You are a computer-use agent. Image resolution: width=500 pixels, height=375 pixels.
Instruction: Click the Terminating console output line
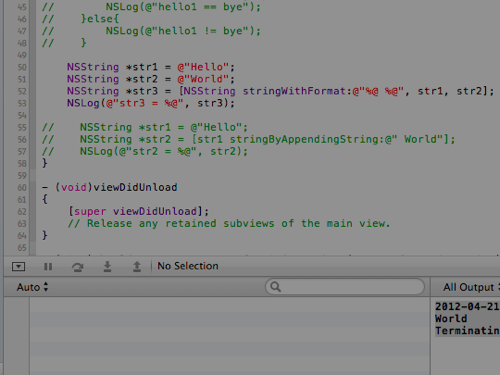[467, 331]
